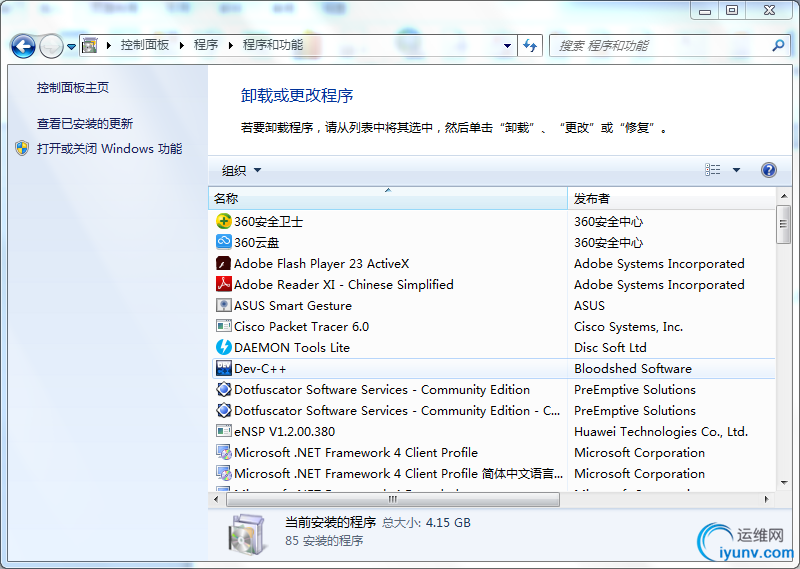Open help with the blue question icon

tap(769, 170)
